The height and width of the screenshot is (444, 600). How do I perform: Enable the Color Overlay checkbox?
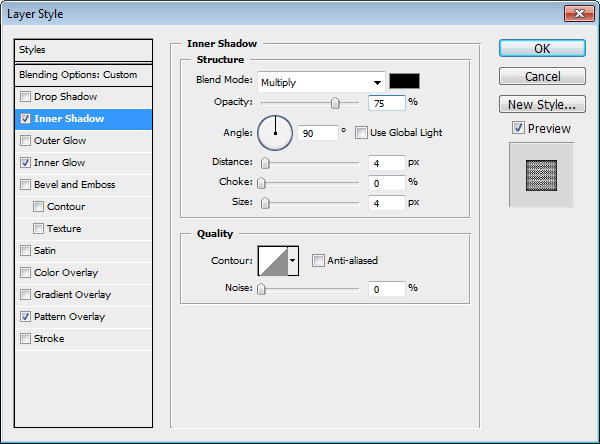[x=25, y=273]
